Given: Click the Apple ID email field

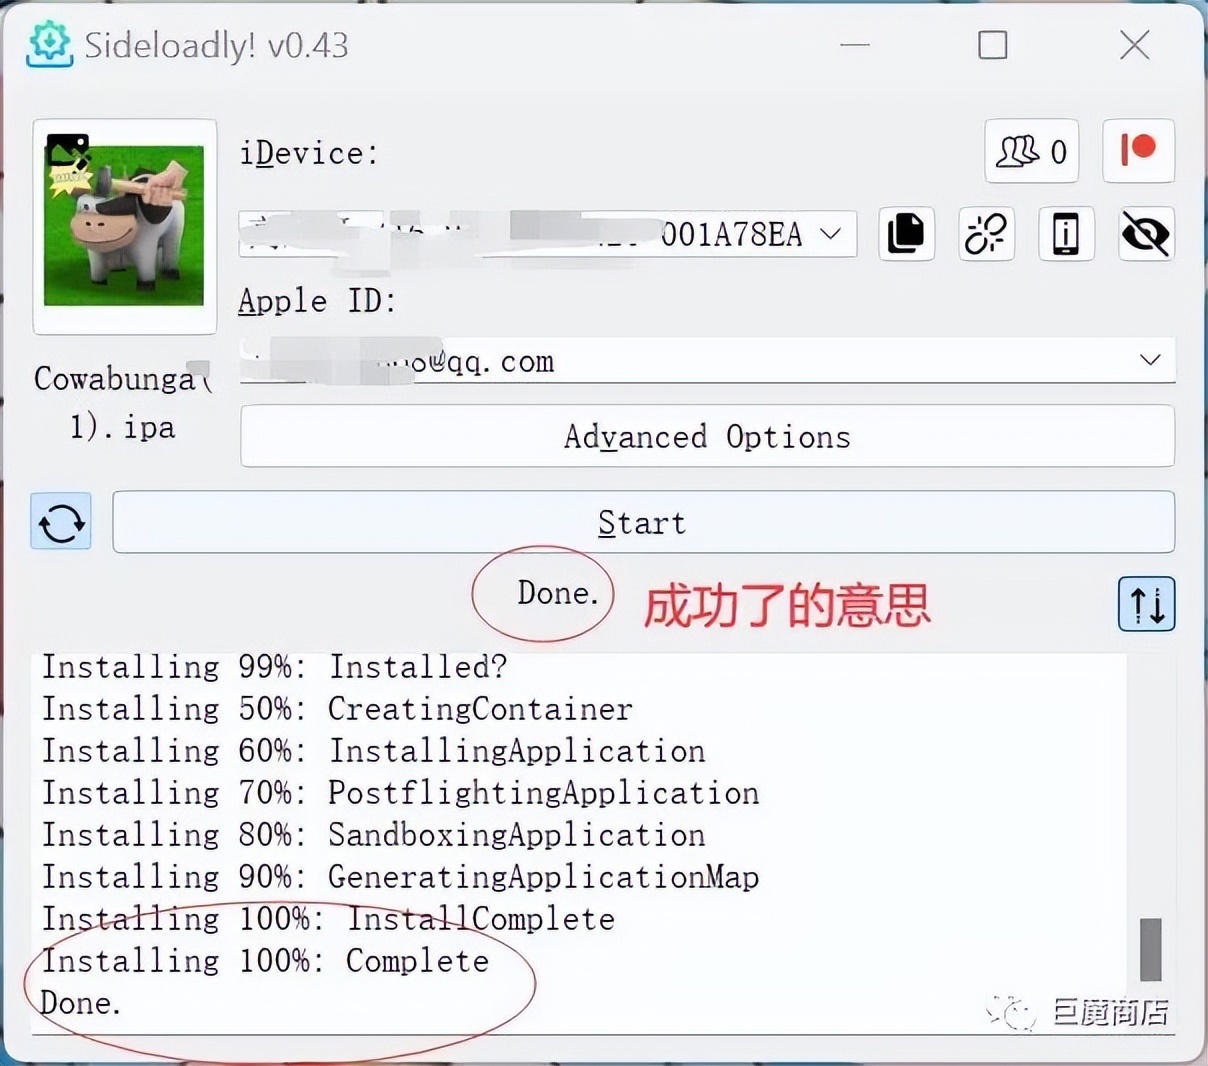Looking at the screenshot, I should click(707, 360).
